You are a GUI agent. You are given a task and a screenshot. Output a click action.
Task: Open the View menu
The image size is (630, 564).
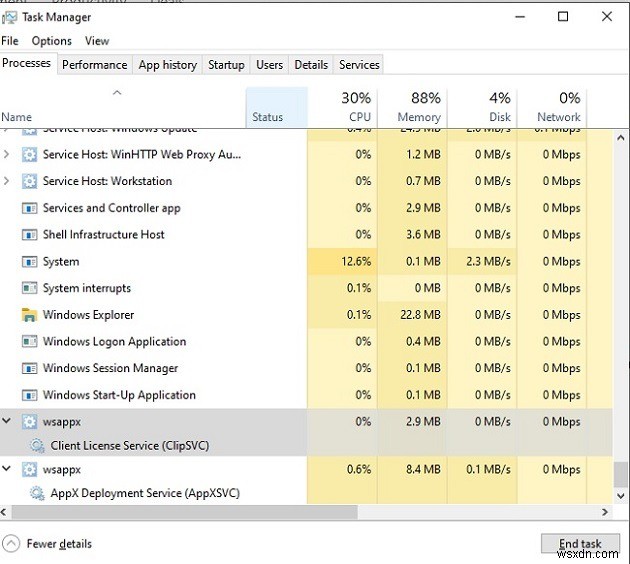97,41
